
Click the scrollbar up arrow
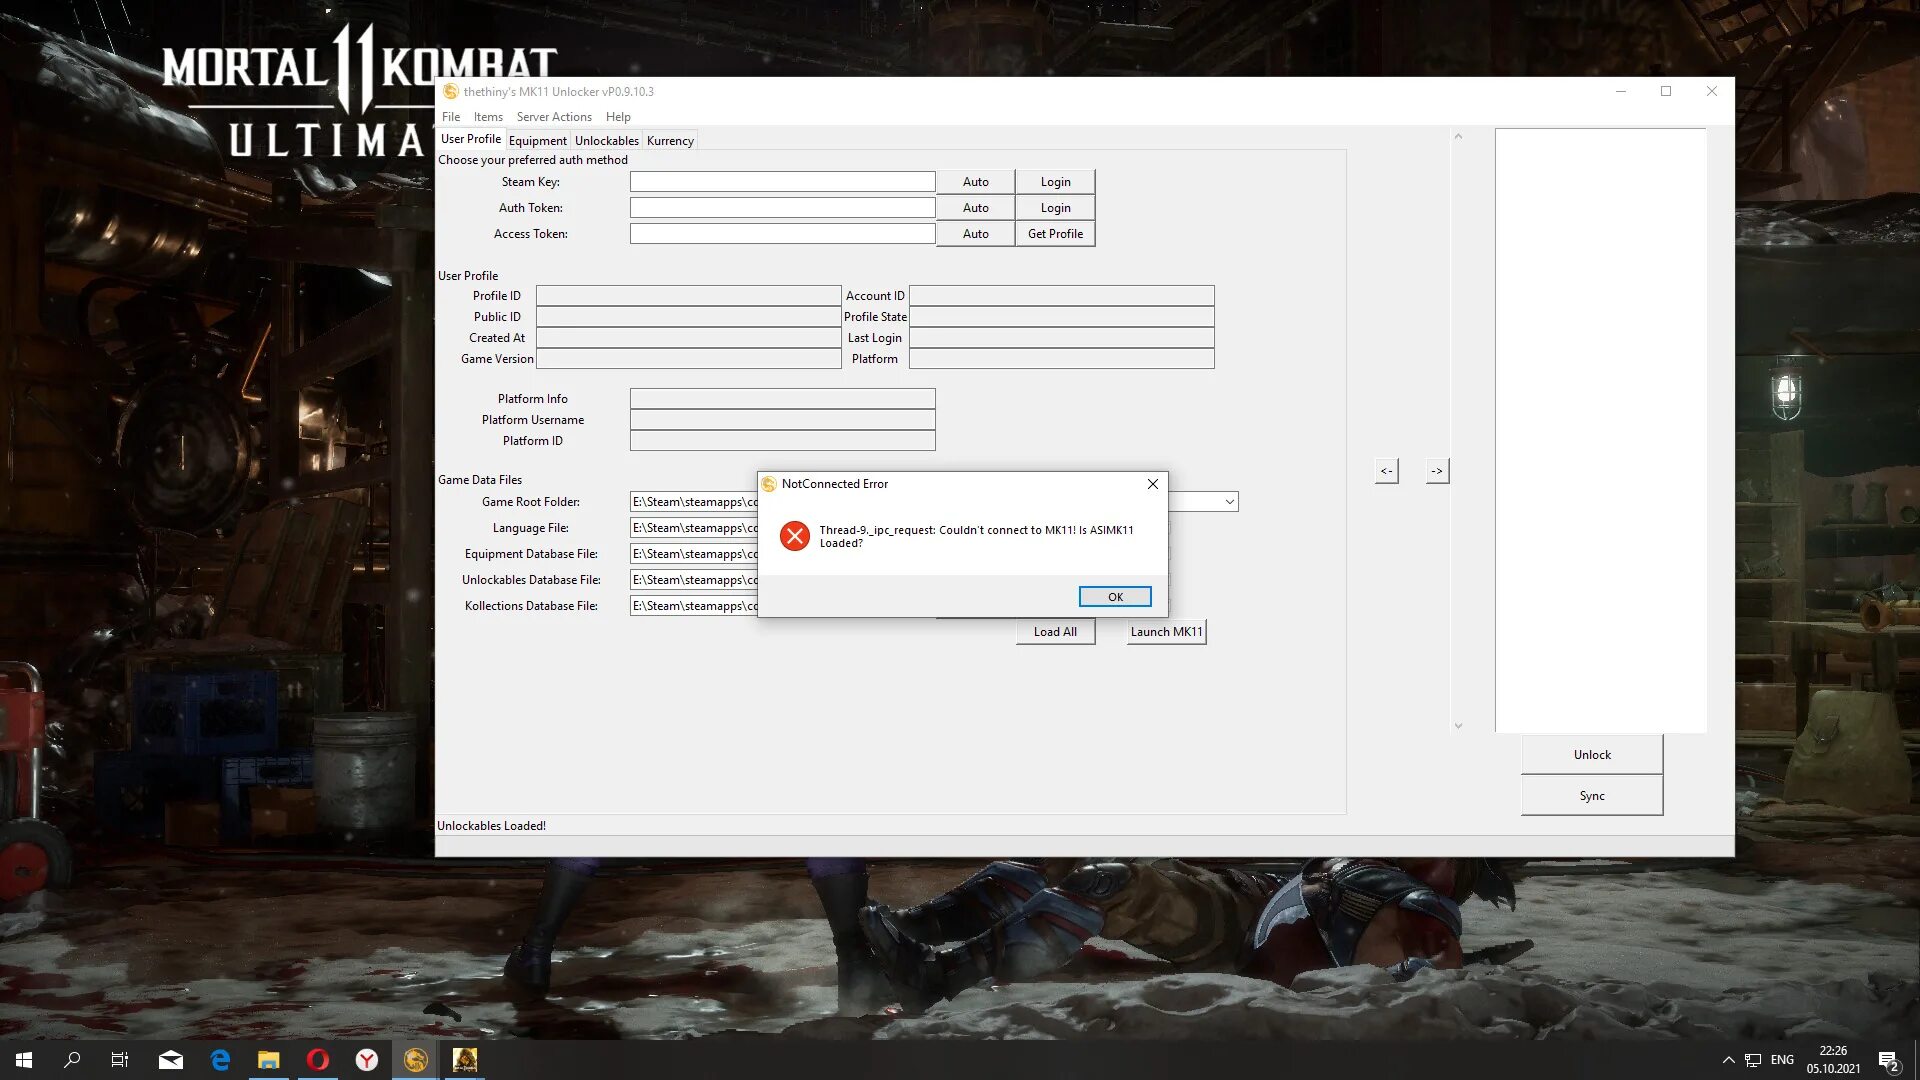[1458, 137]
